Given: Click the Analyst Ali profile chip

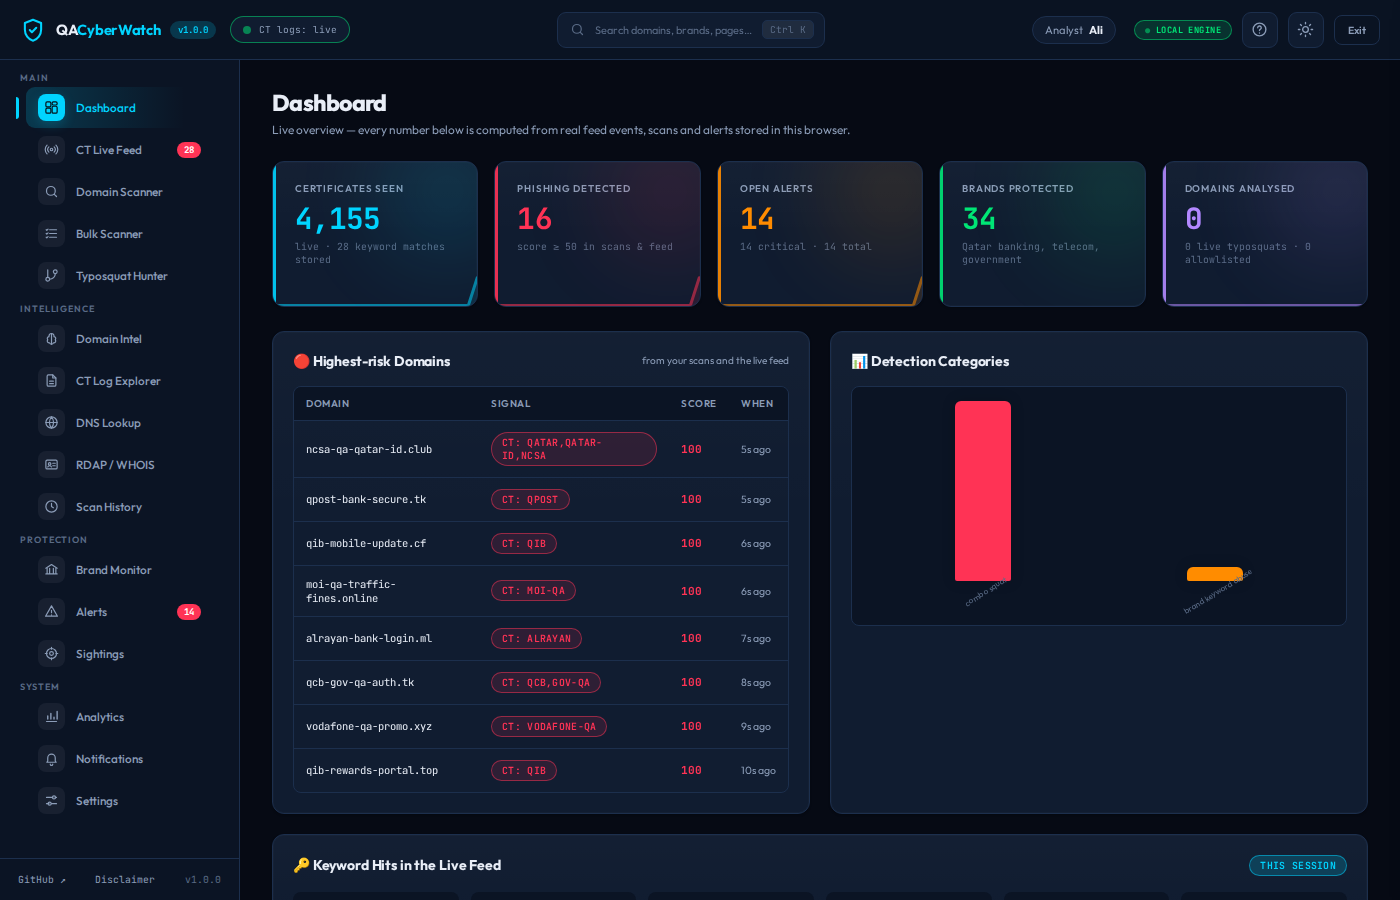Looking at the screenshot, I should pyautogui.click(x=1074, y=30).
